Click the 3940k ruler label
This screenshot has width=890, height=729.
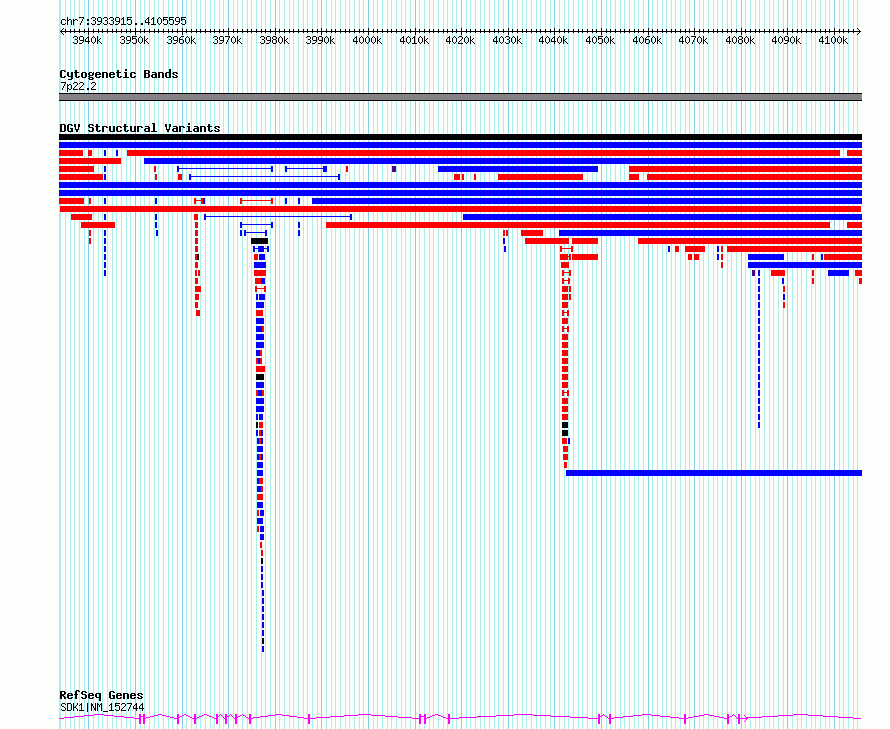point(87,40)
